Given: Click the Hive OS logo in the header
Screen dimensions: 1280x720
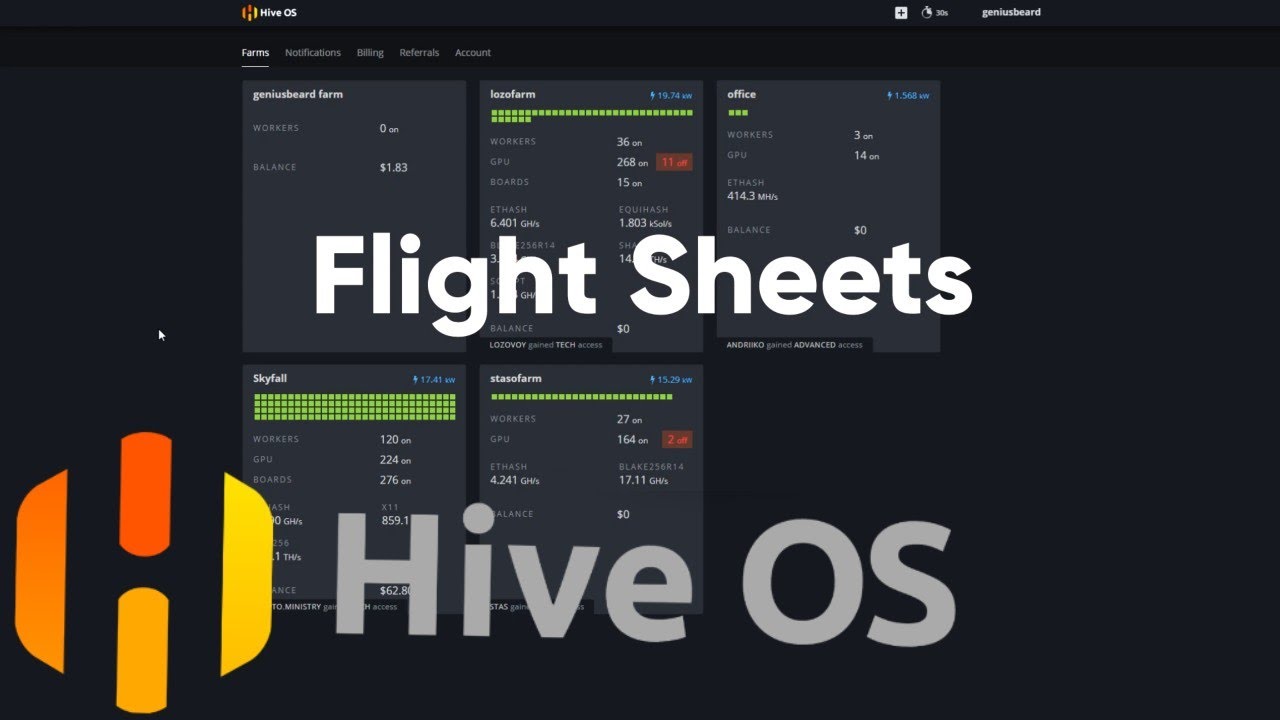Looking at the screenshot, I should click(269, 12).
